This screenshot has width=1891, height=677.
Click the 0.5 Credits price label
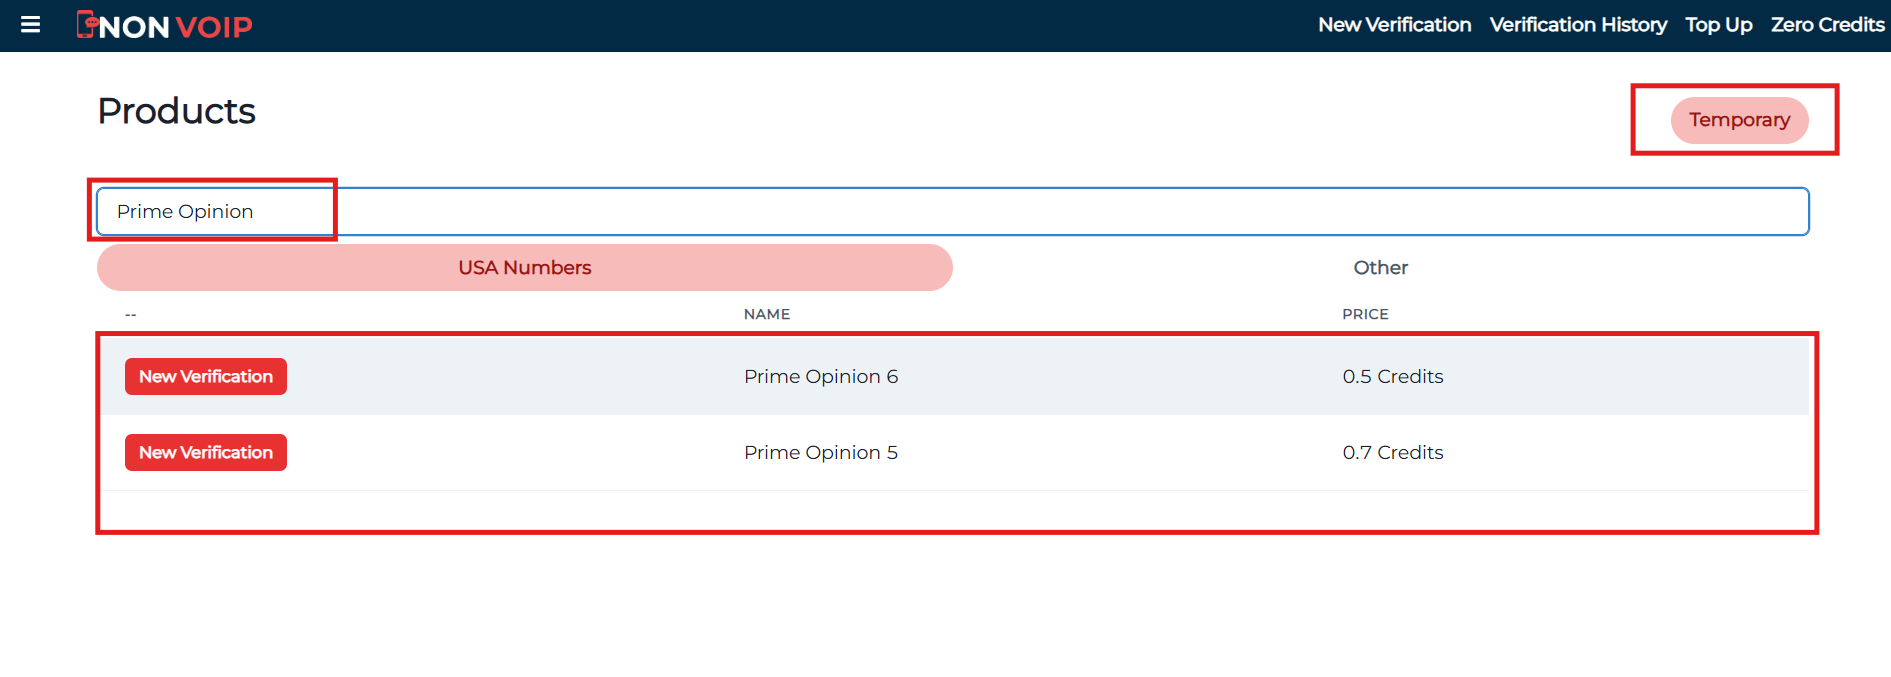coord(1393,376)
